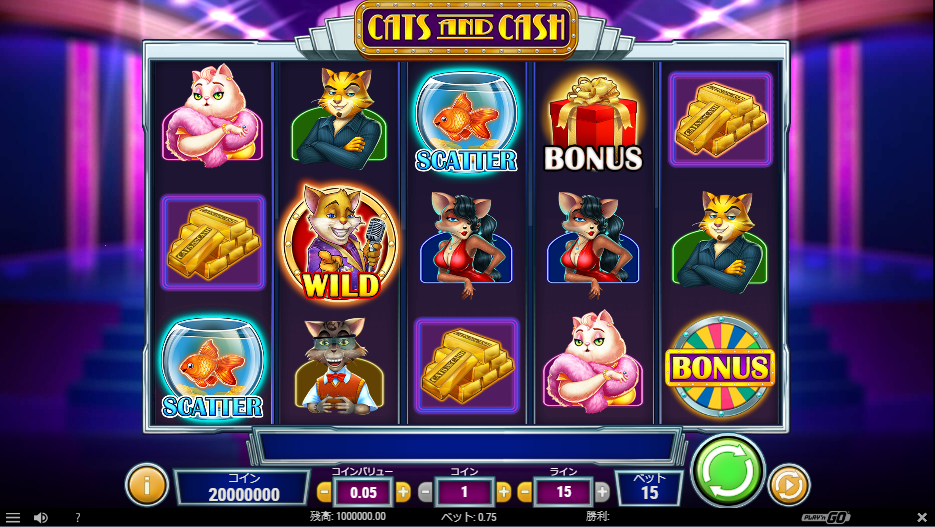Increase coin value with plus button
The image size is (935, 527).
tap(403, 492)
